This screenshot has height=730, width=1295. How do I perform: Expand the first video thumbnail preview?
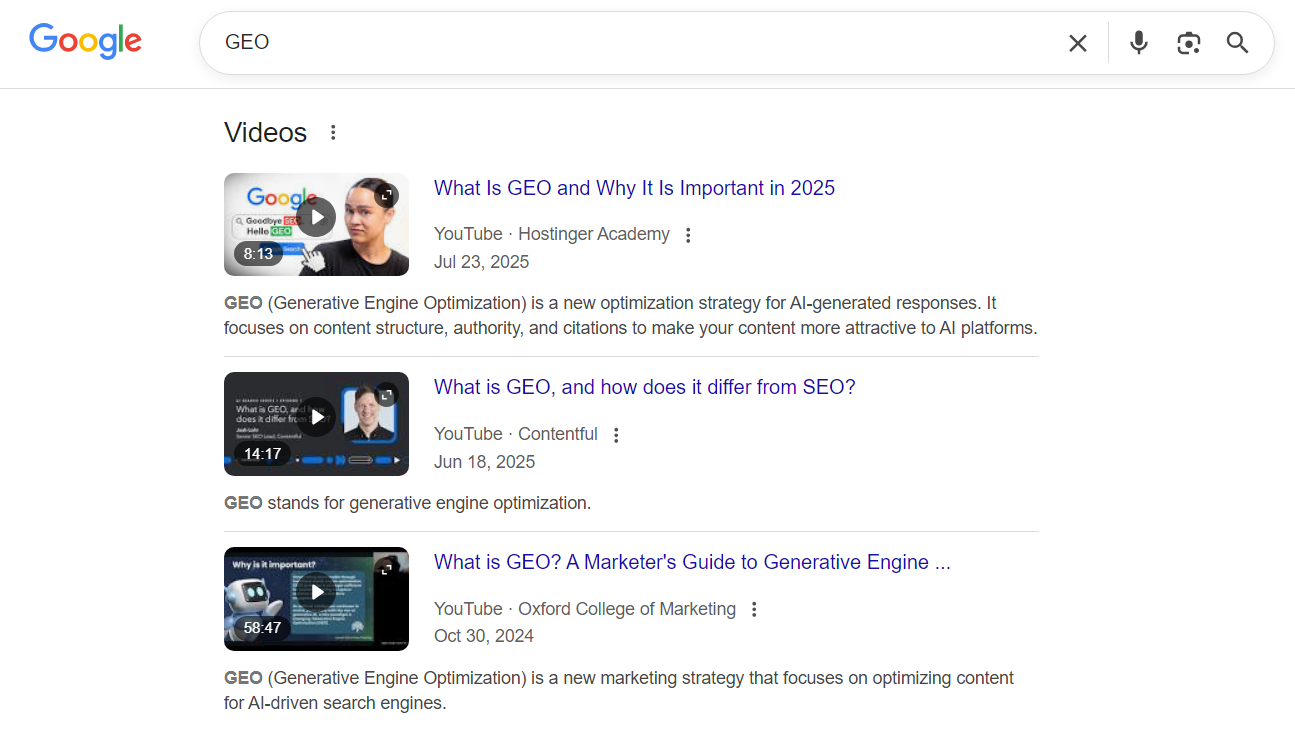coord(387,195)
